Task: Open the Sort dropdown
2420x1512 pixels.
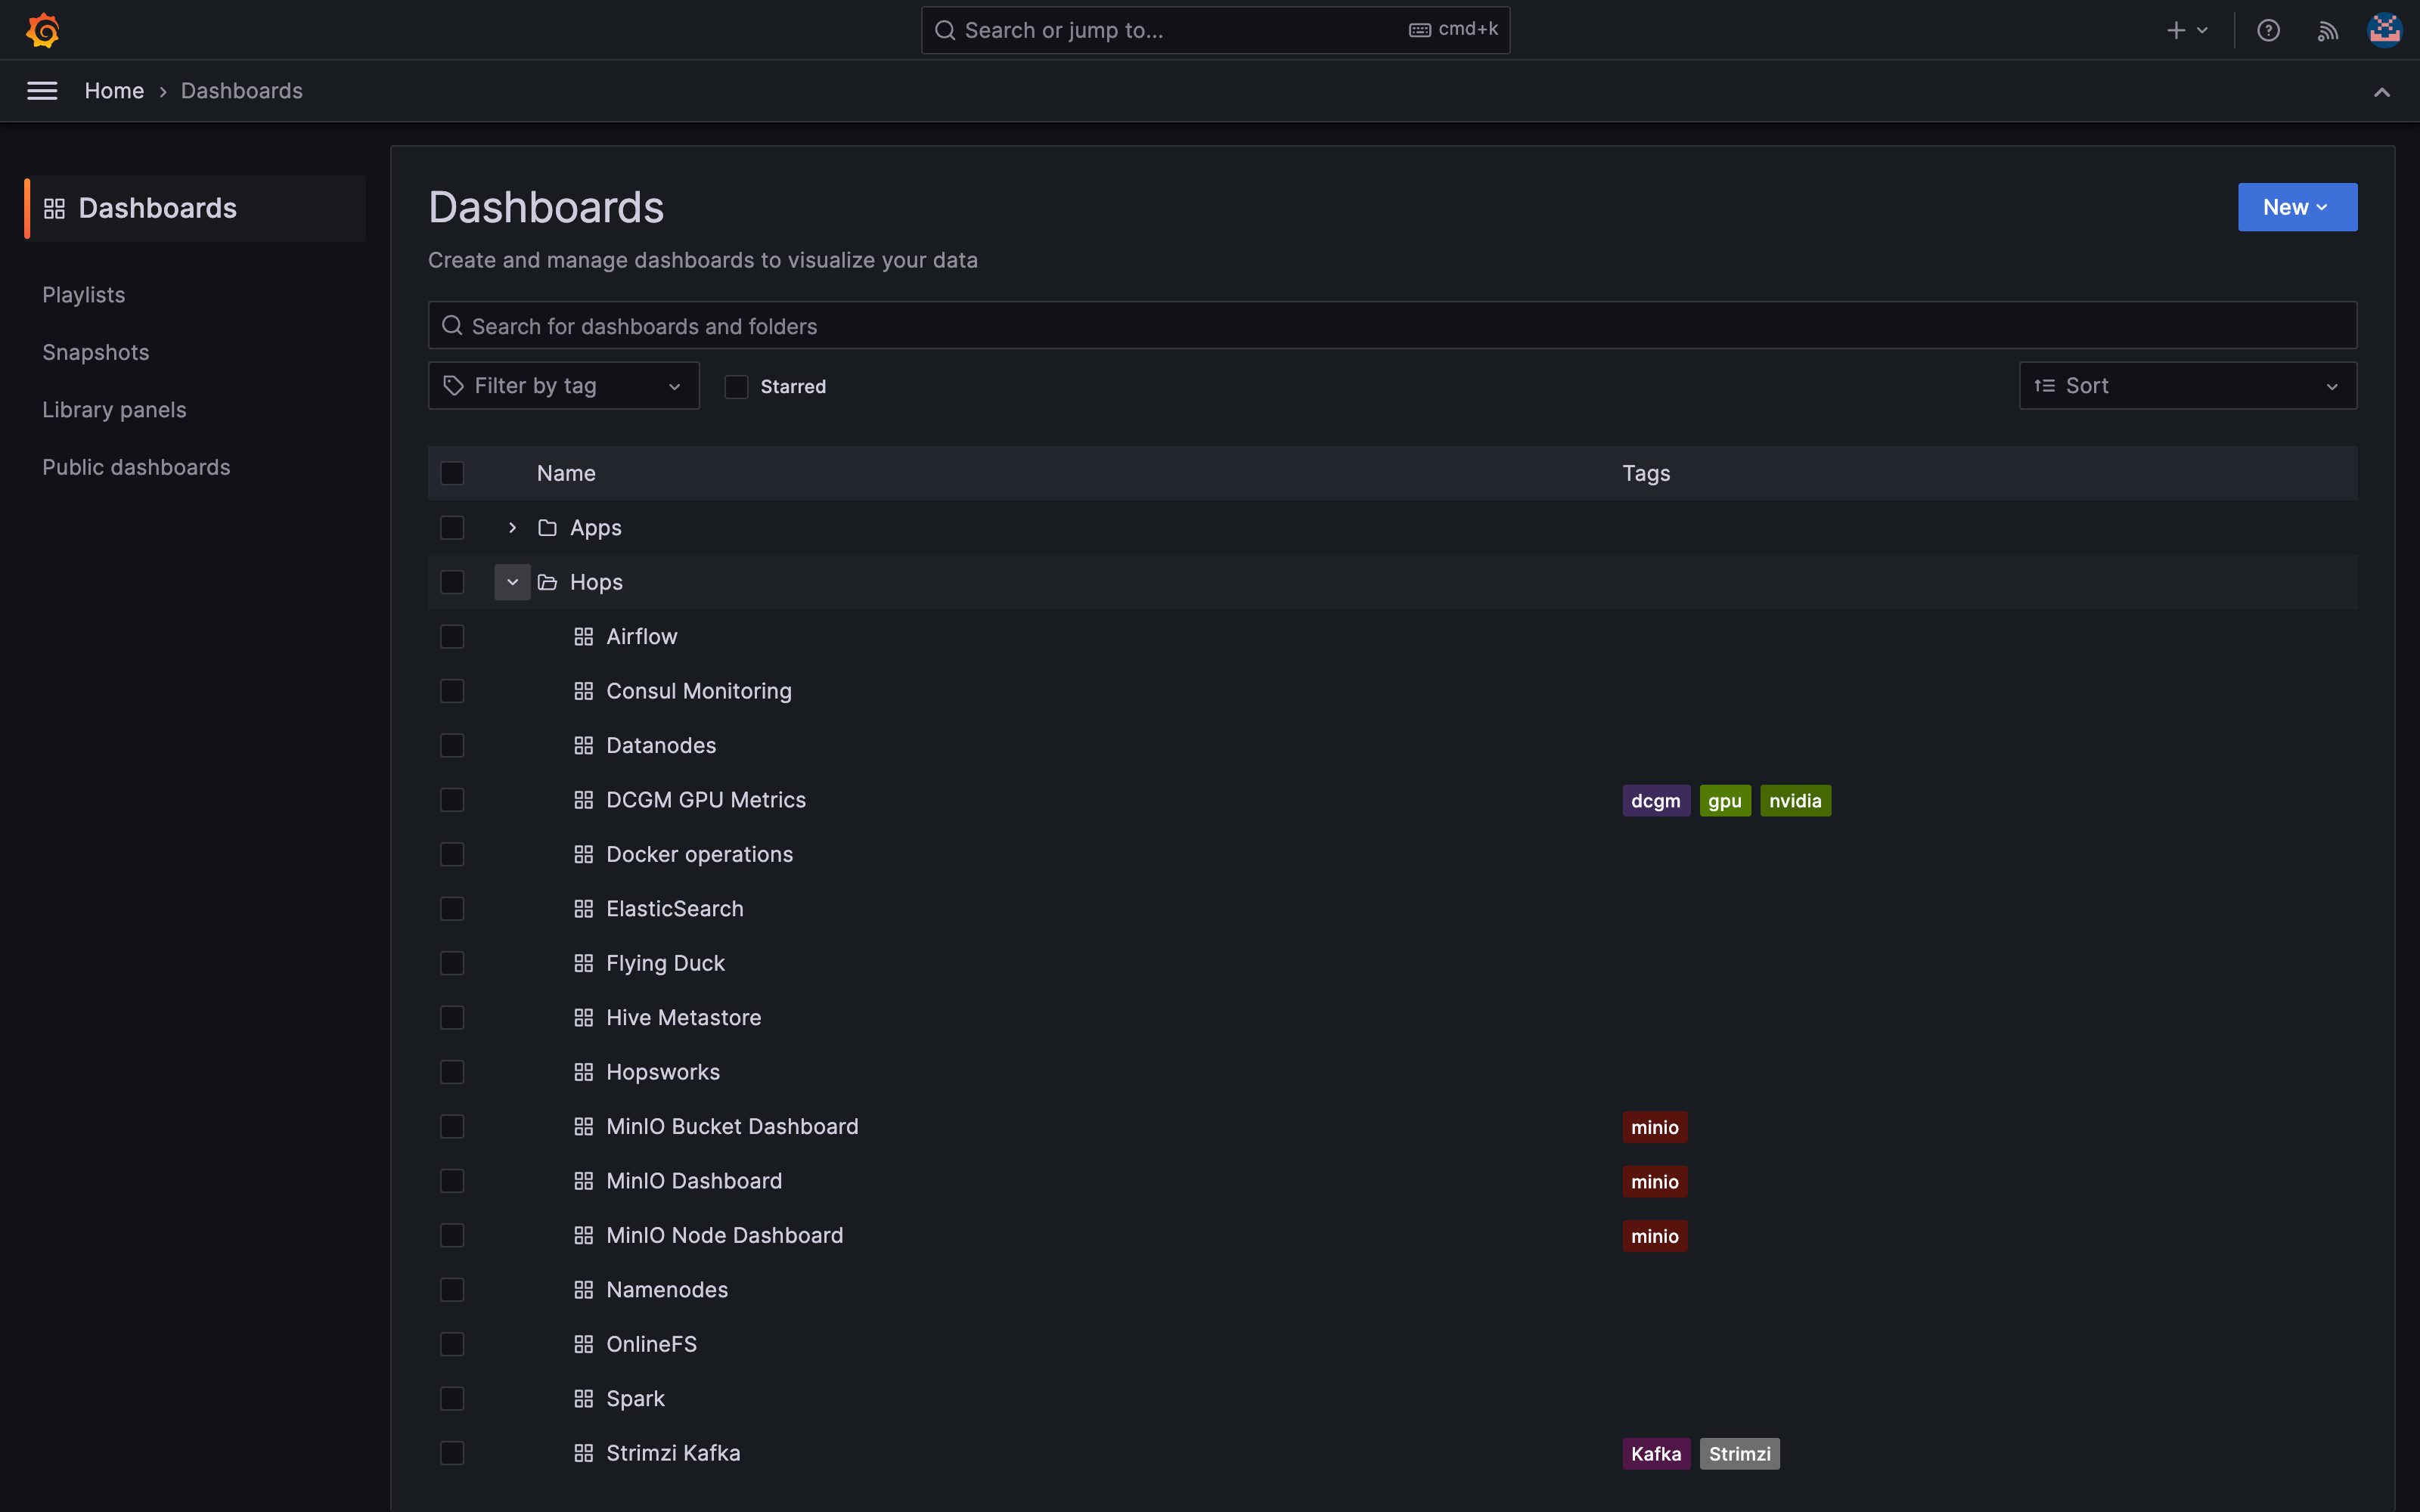Action: click(x=2187, y=386)
